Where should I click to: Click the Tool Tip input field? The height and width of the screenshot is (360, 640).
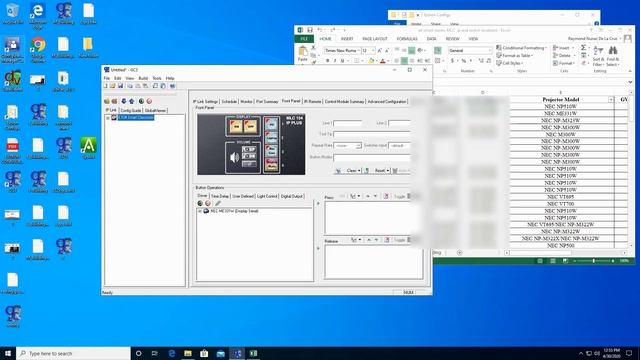(372, 134)
